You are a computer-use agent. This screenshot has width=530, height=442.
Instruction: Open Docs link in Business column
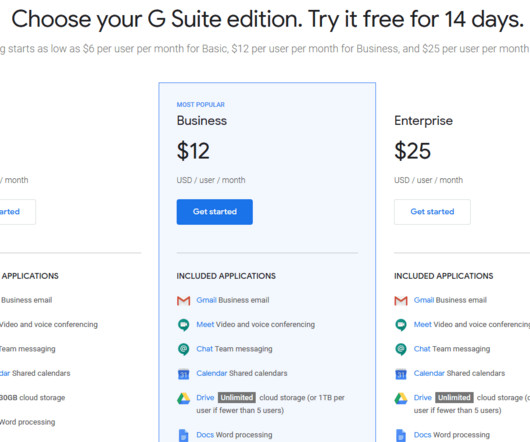point(205,435)
